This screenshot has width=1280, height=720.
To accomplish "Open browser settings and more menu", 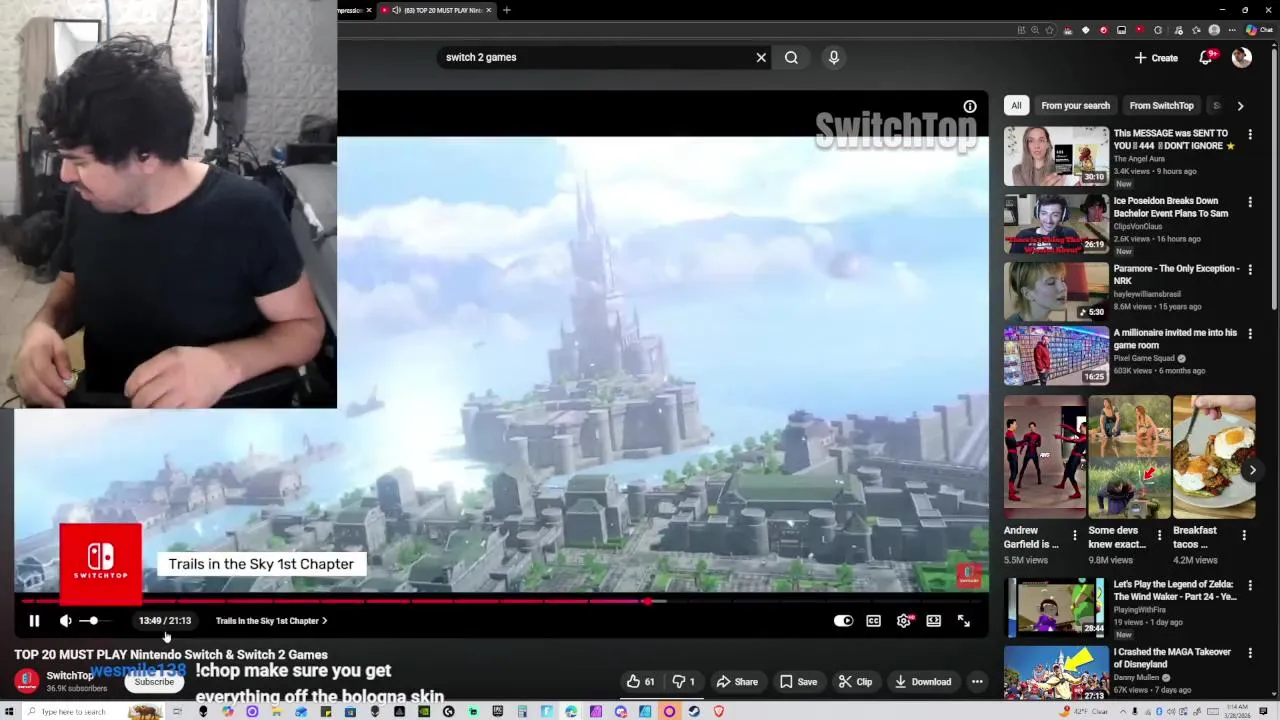I will [x=1232, y=30].
